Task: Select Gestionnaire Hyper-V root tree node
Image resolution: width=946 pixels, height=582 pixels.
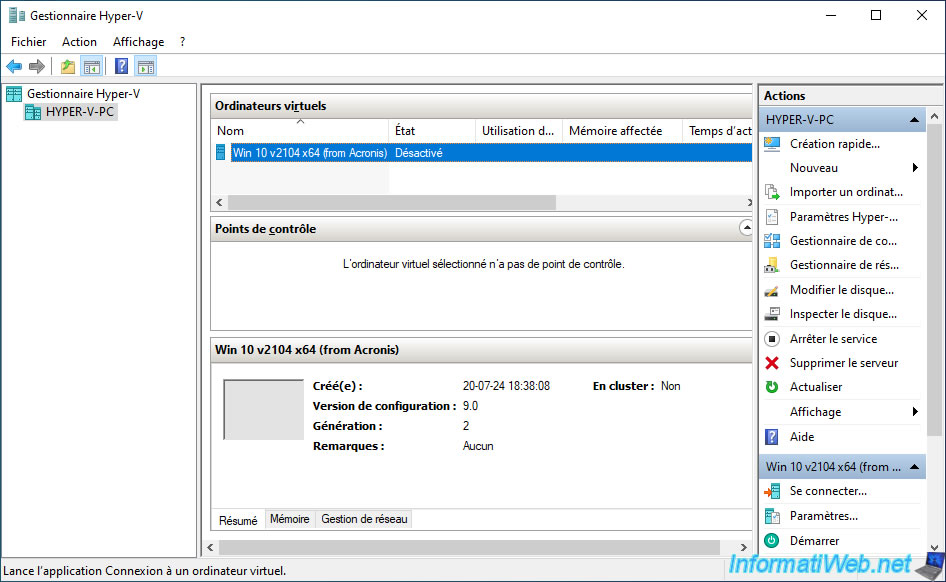Action: 83,94
